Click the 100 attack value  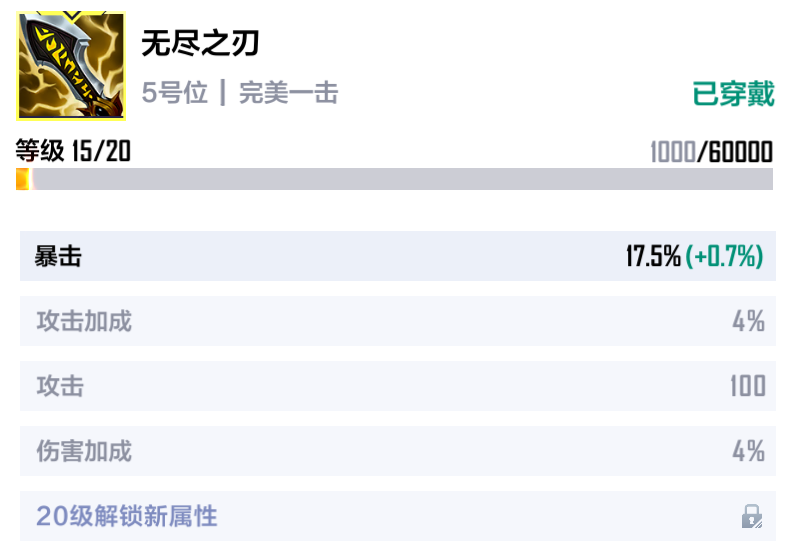tap(747, 386)
